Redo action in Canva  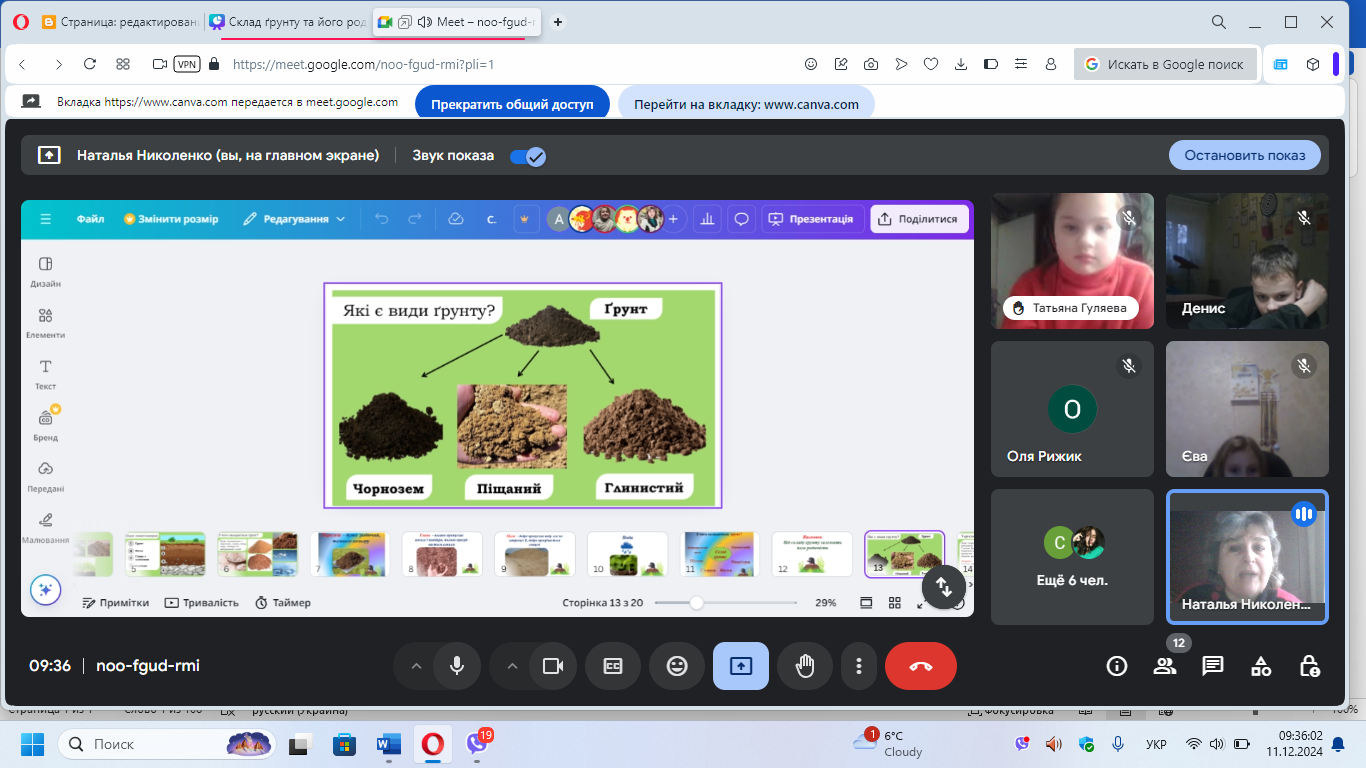pyautogui.click(x=415, y=219)
